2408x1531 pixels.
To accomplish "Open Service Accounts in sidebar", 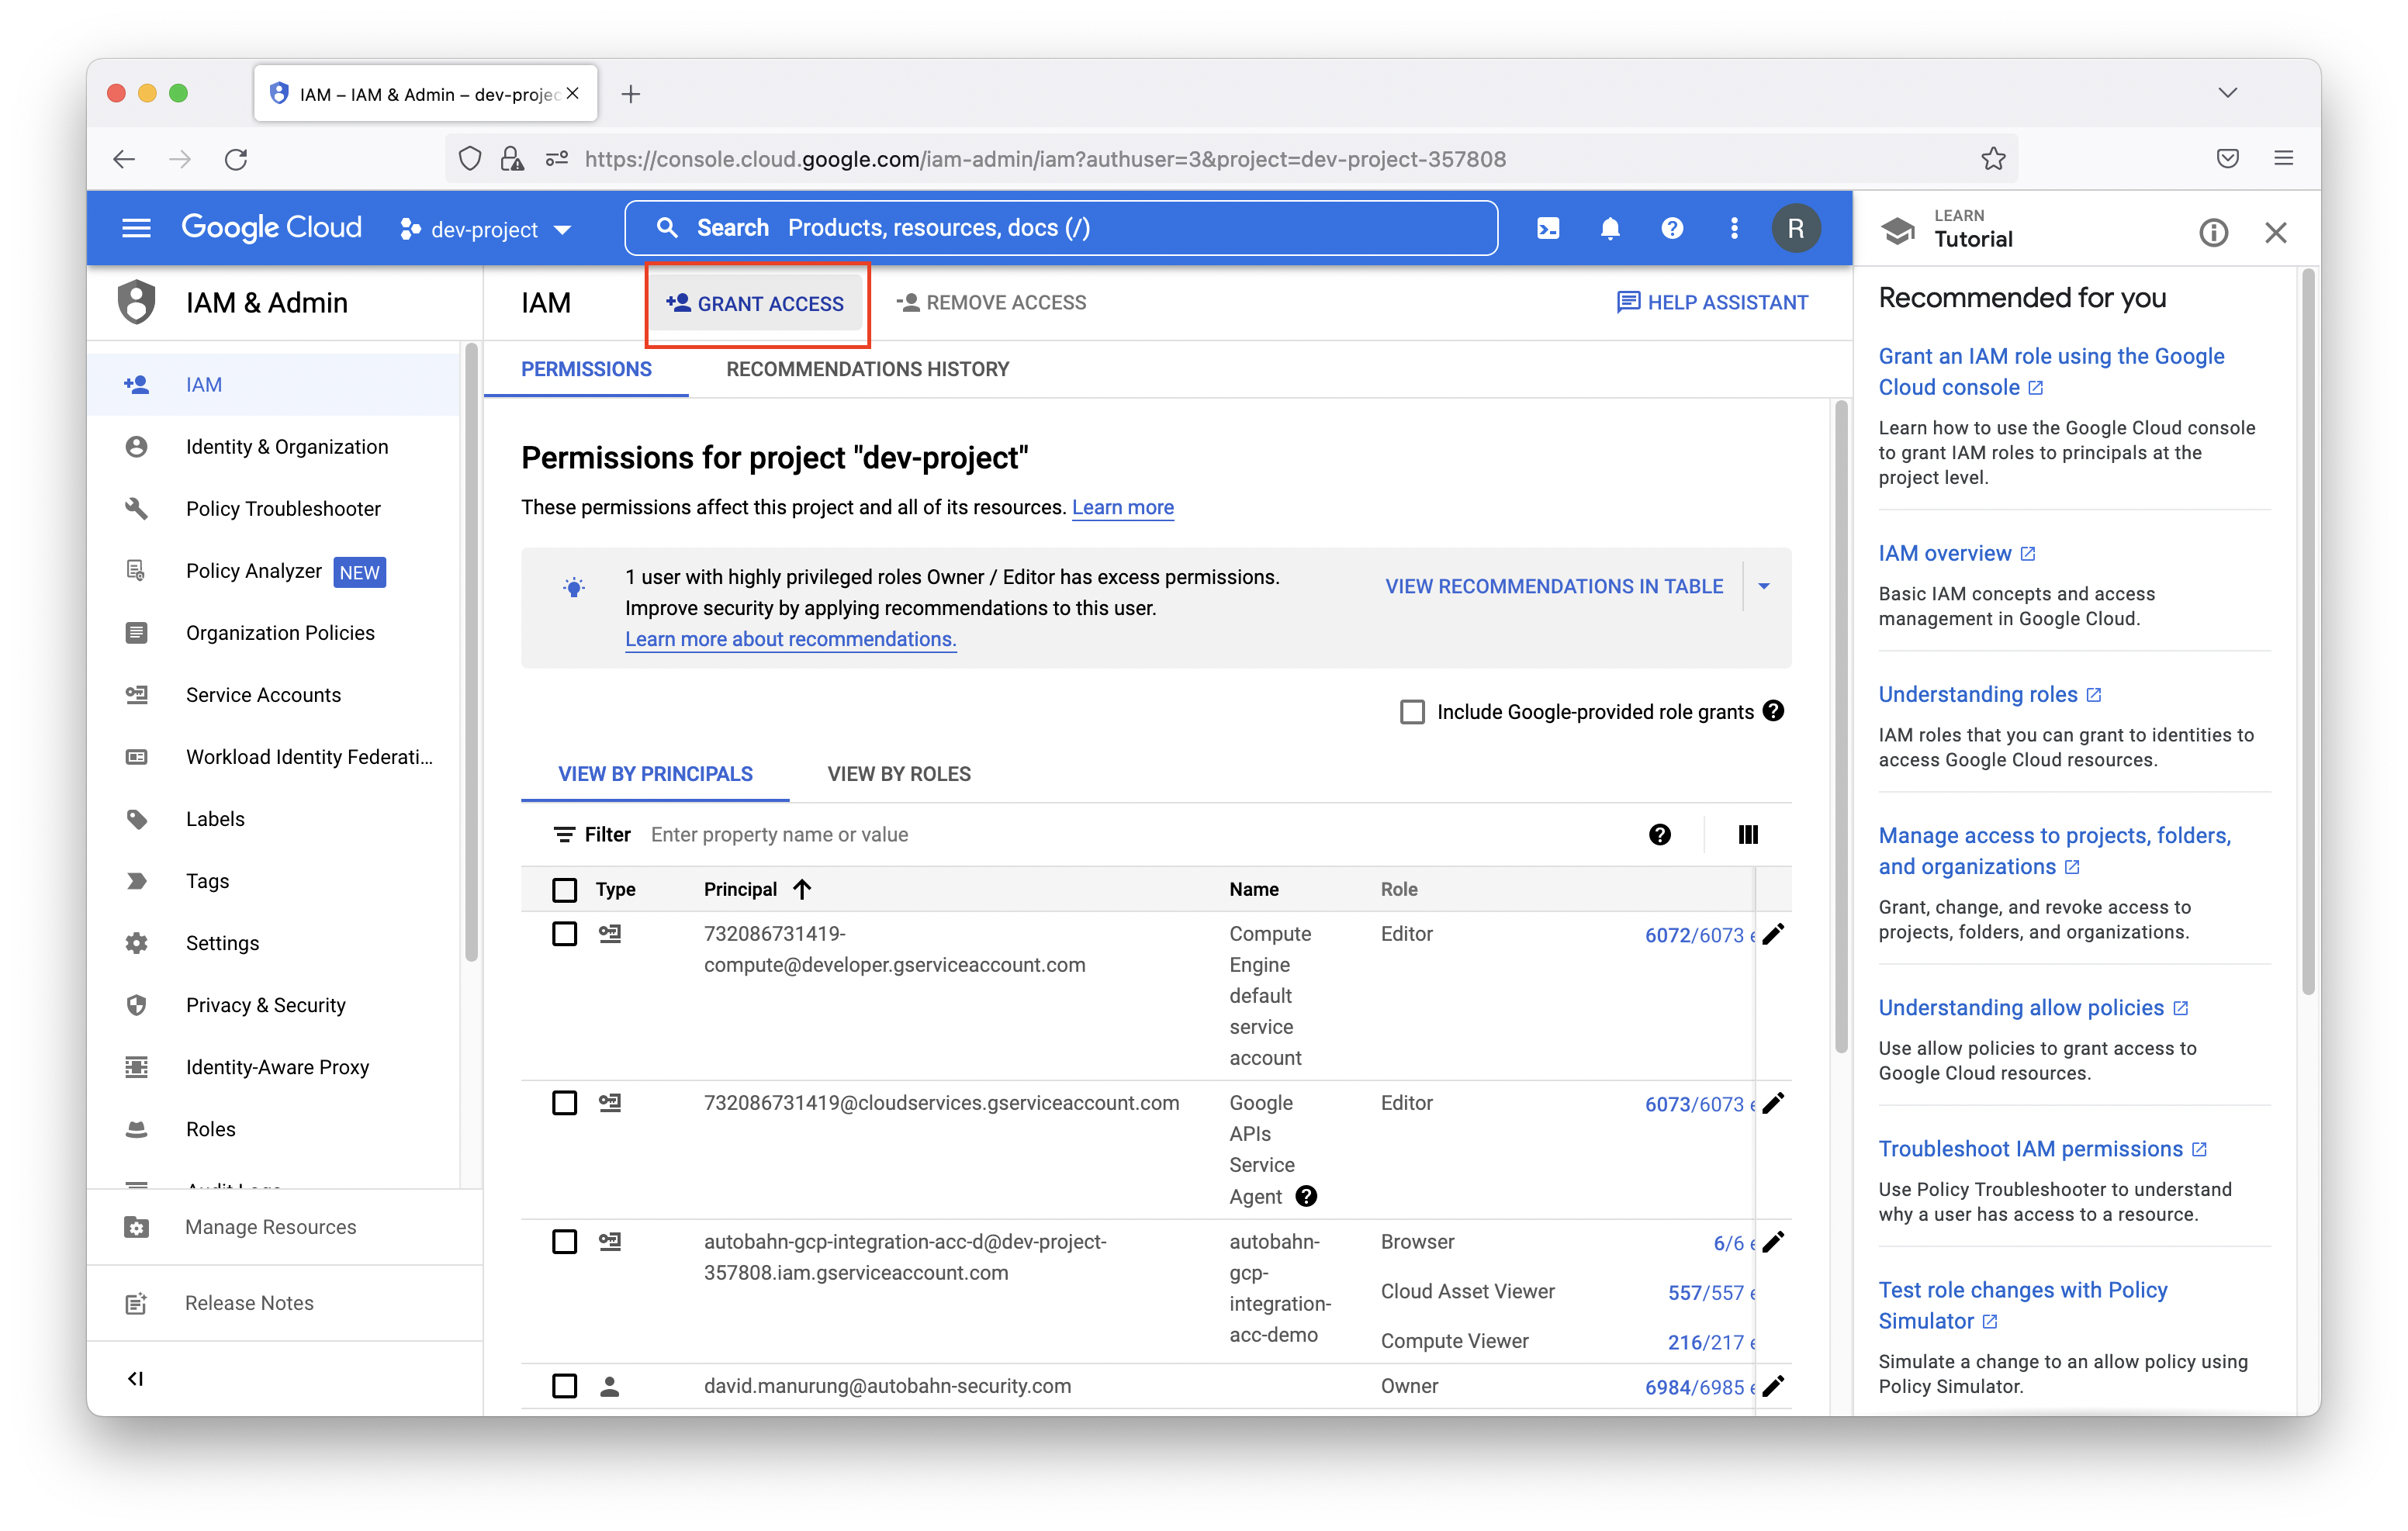I will tap(275, 695).
